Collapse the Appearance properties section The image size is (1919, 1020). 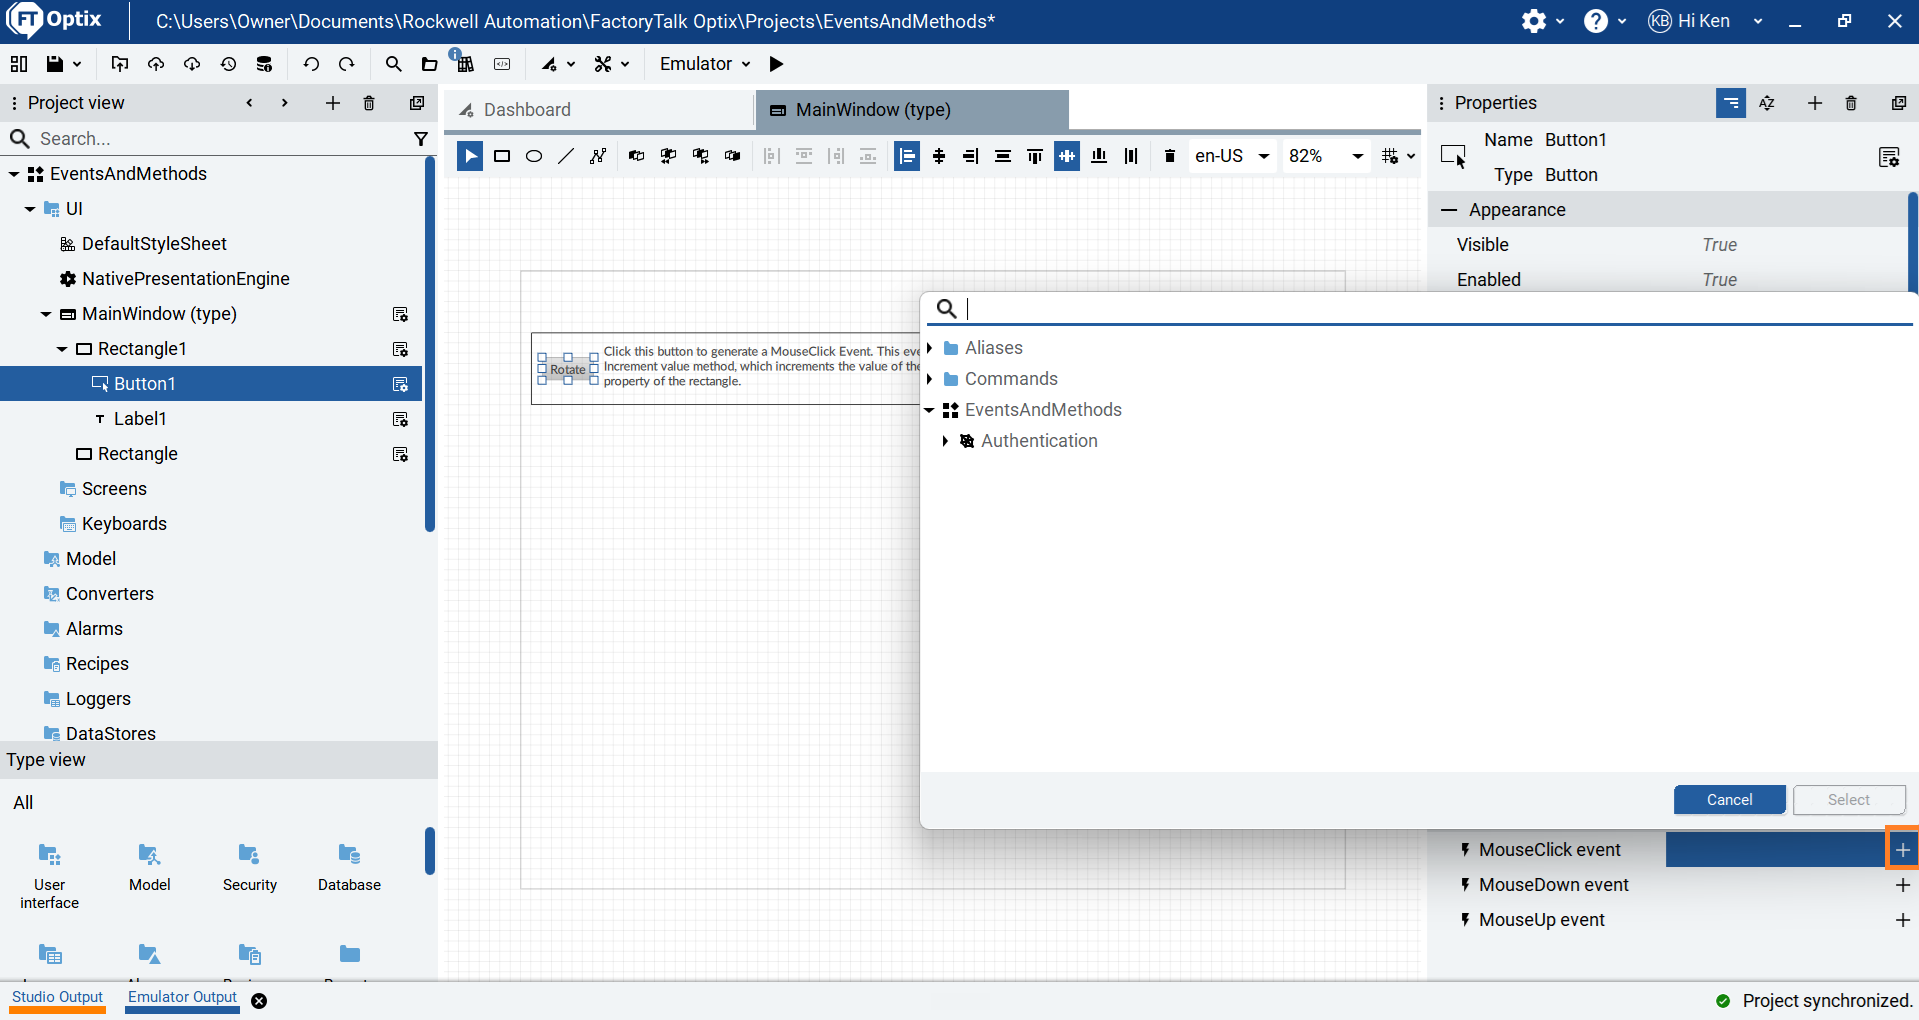tap(1449, 210)
